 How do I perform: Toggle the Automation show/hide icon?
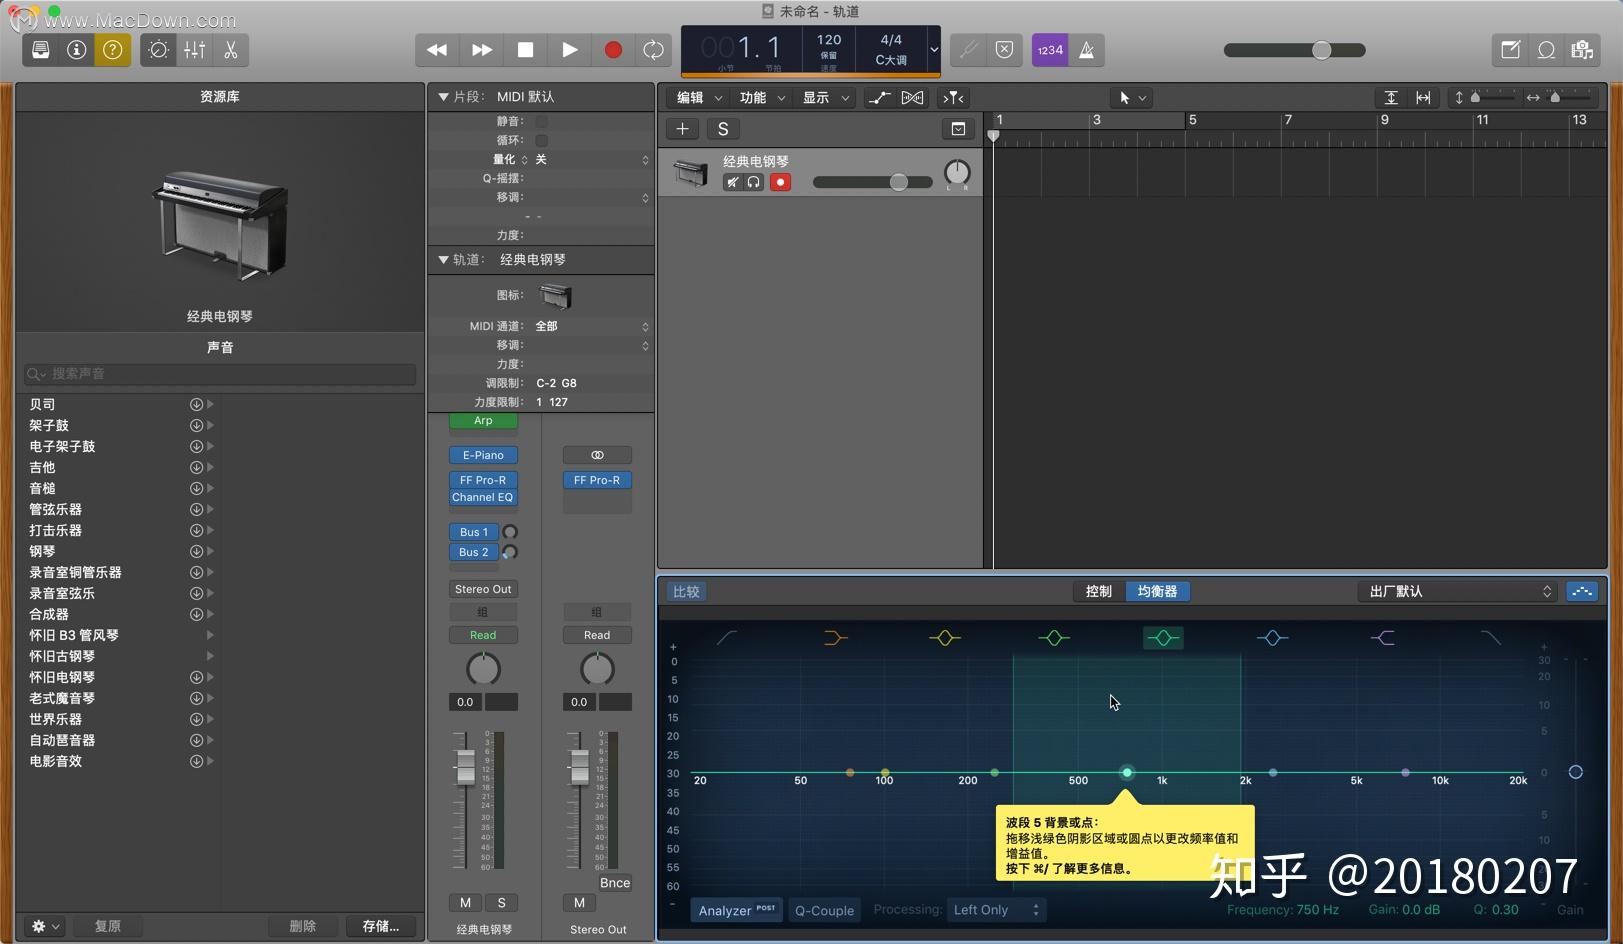pyautogui.click(x=879, y=97)
